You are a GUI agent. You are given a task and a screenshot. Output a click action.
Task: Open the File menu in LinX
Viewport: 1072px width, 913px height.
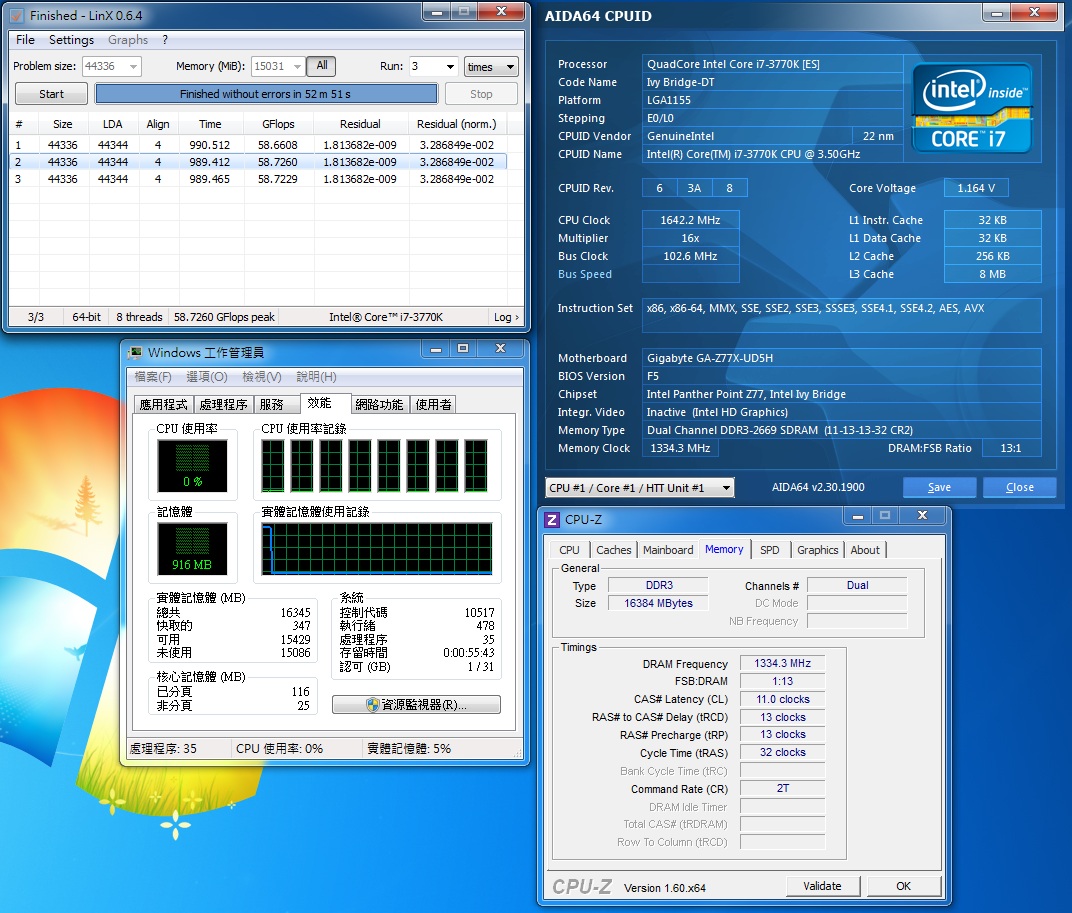click(x=25, y=40)
